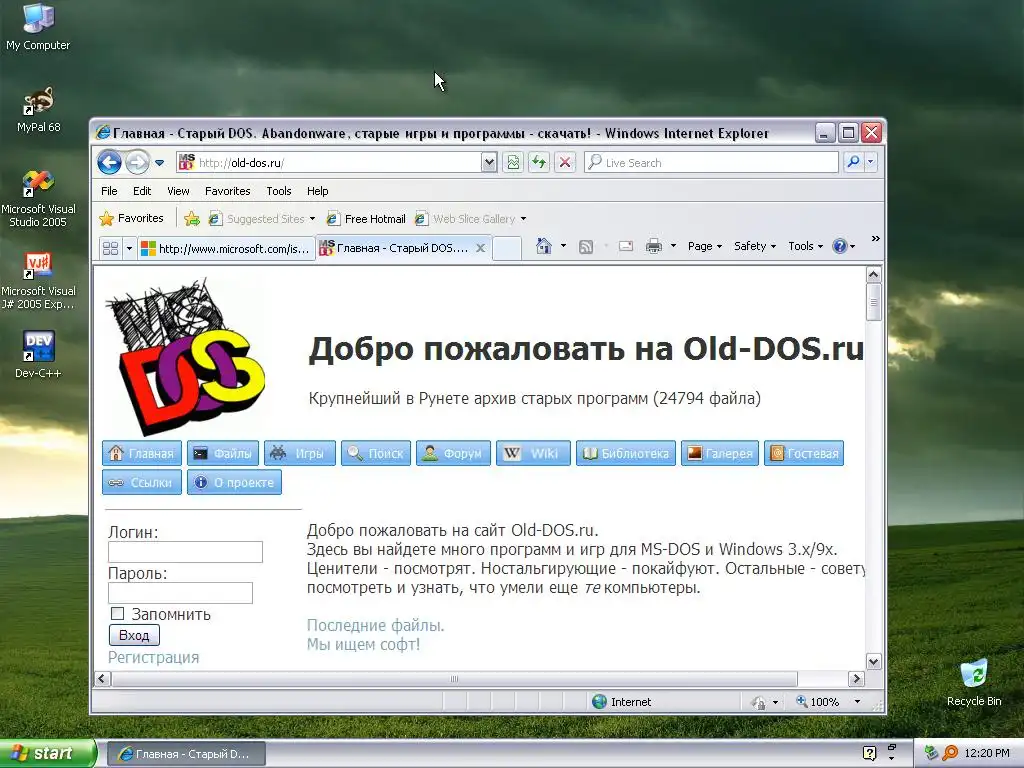1024x768 pixels.
Task: Follow the Последние файлы link
Action: 376,626
